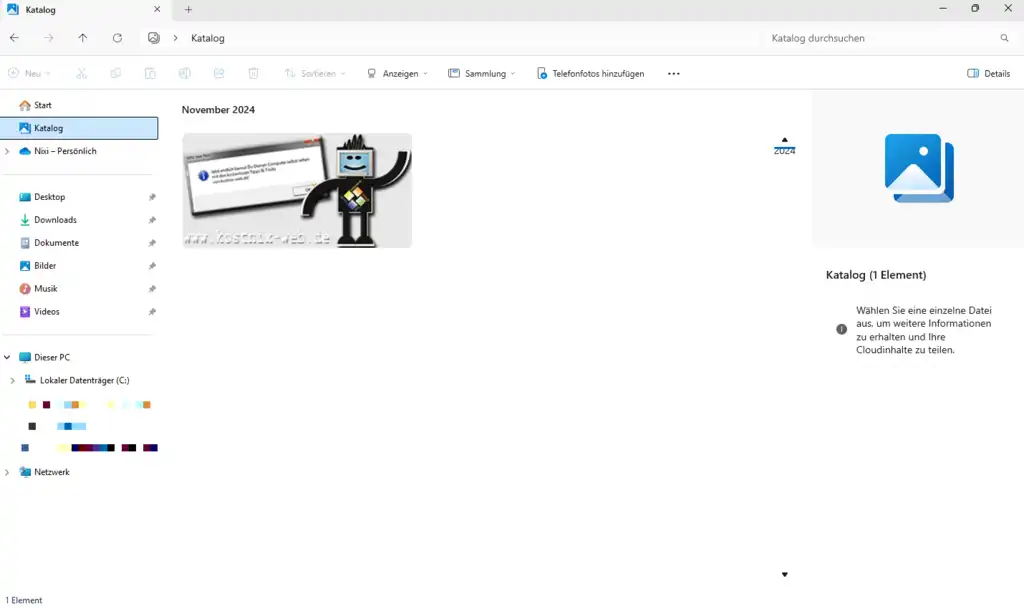Go up one folder level
The height and width of the screenshot is (609, 1024).
point(82,38)
